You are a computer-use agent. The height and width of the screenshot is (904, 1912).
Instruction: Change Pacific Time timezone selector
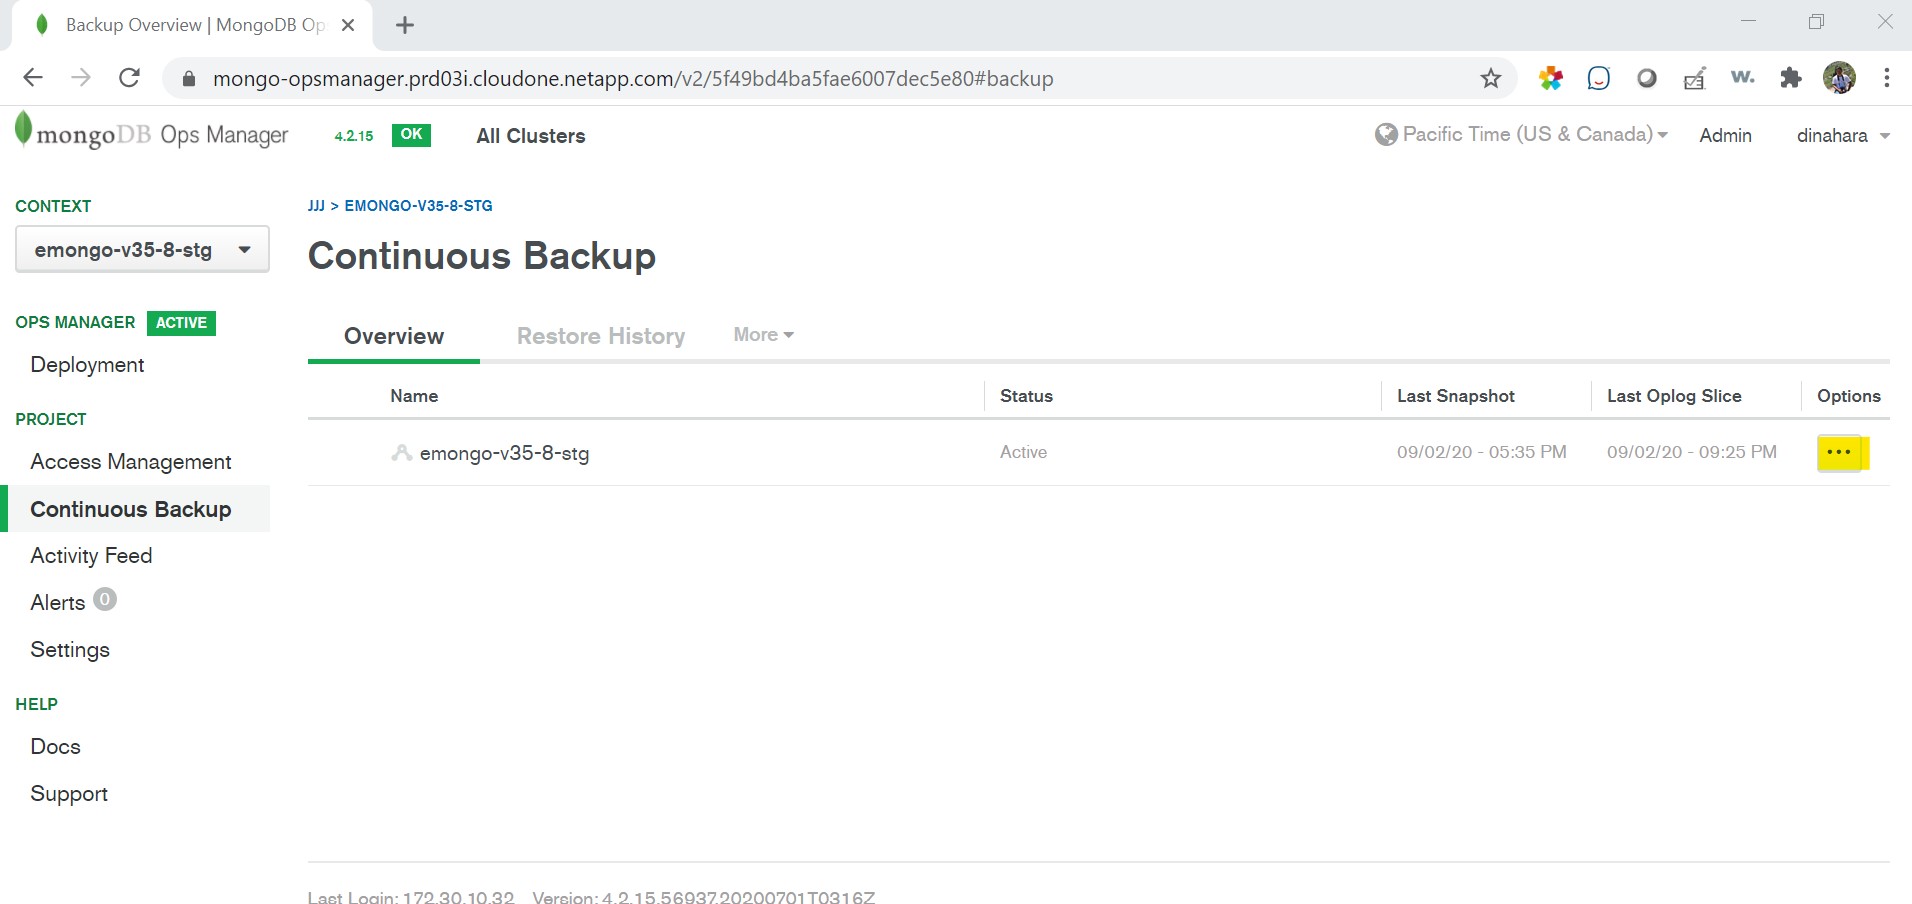click(1522, 135)
